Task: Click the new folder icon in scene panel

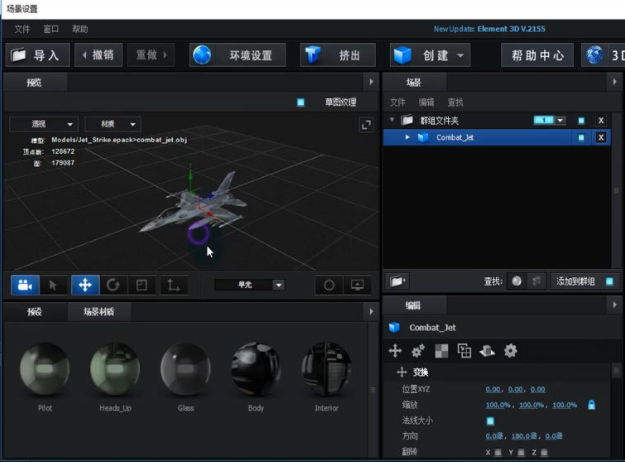Action: point(398,281)
